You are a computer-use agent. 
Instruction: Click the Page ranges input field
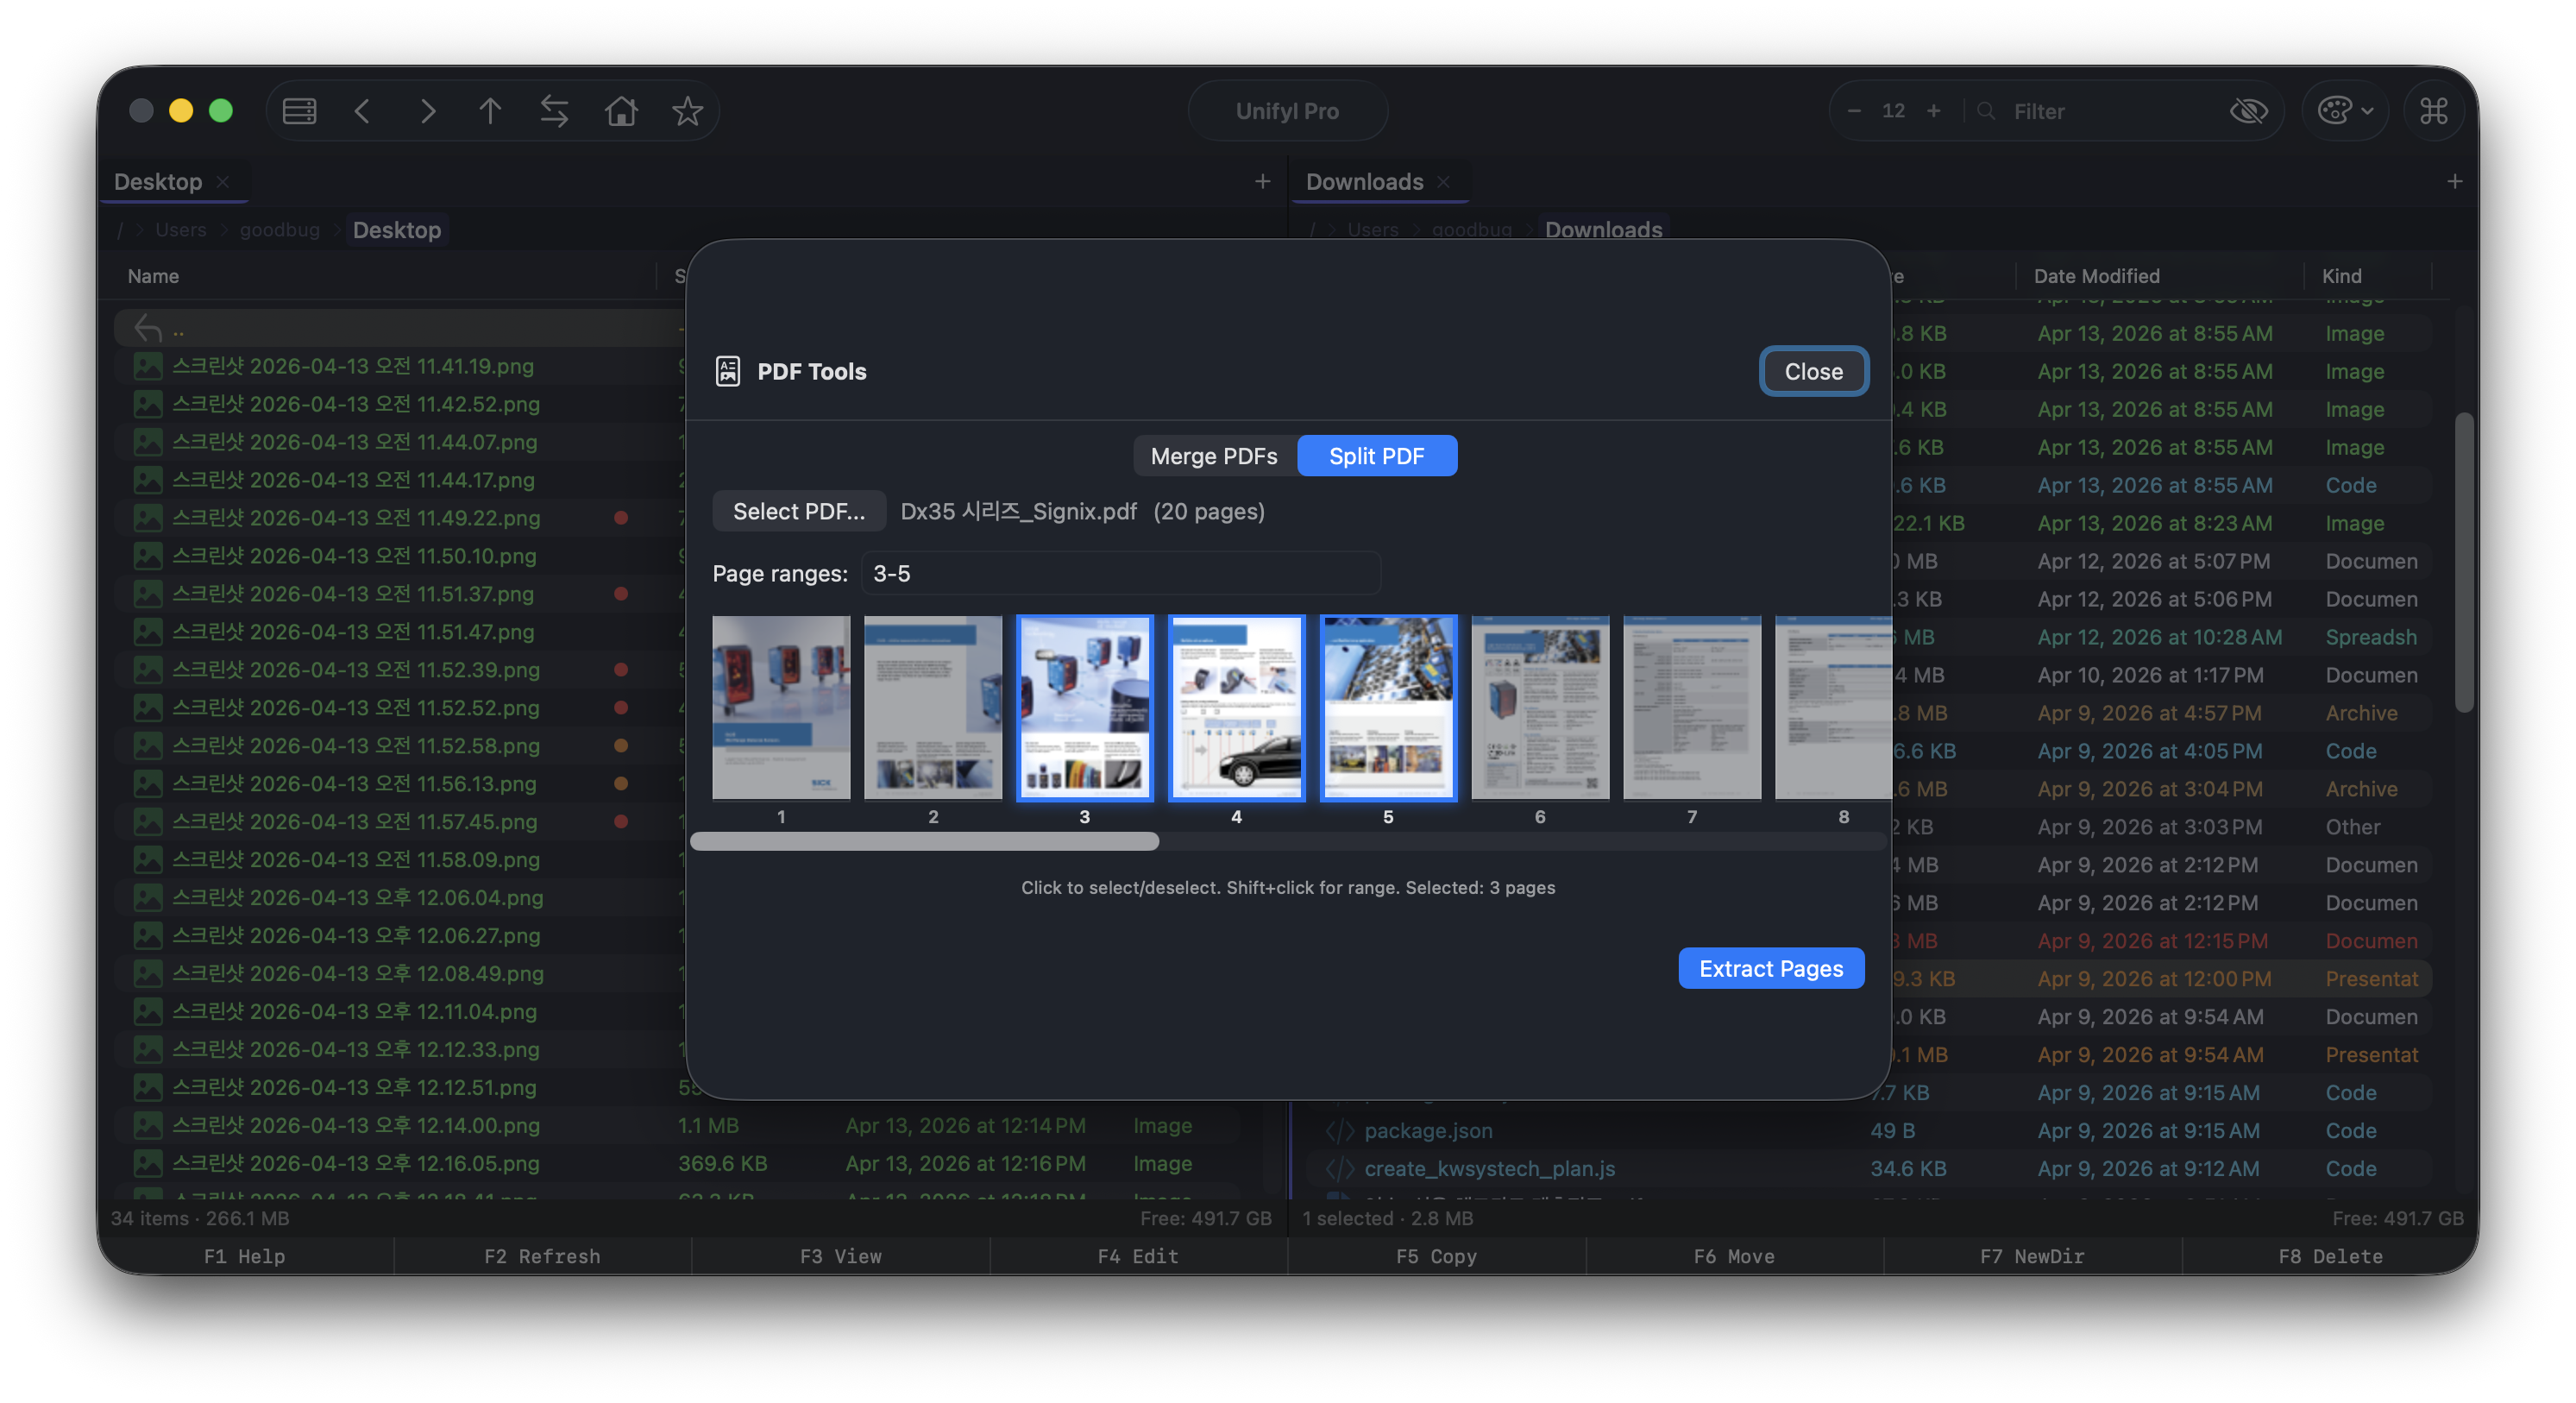(x=1120, y=573)
